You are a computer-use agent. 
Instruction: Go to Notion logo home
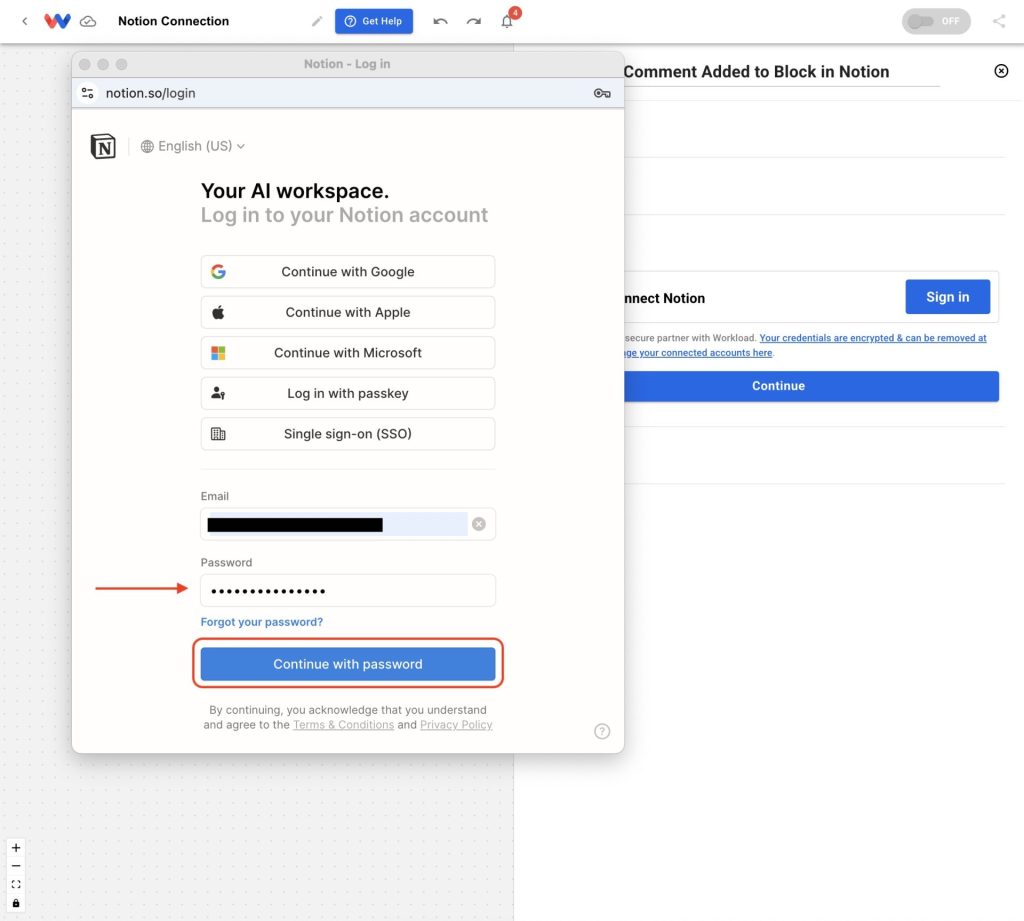pos(103,146)
